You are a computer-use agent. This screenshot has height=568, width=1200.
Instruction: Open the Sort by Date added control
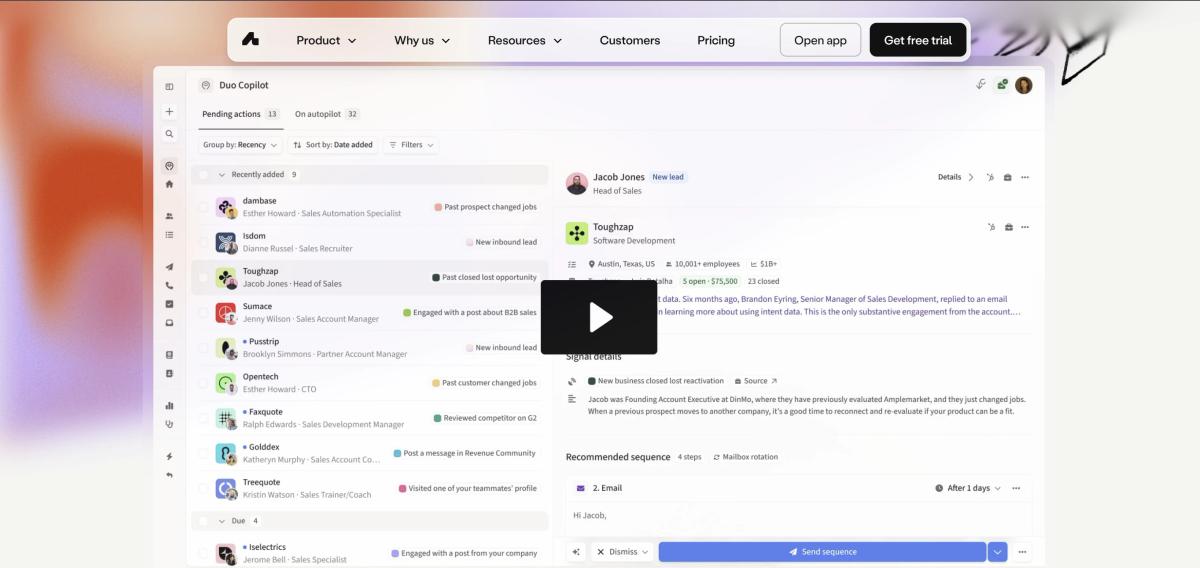tap(333, 145)
